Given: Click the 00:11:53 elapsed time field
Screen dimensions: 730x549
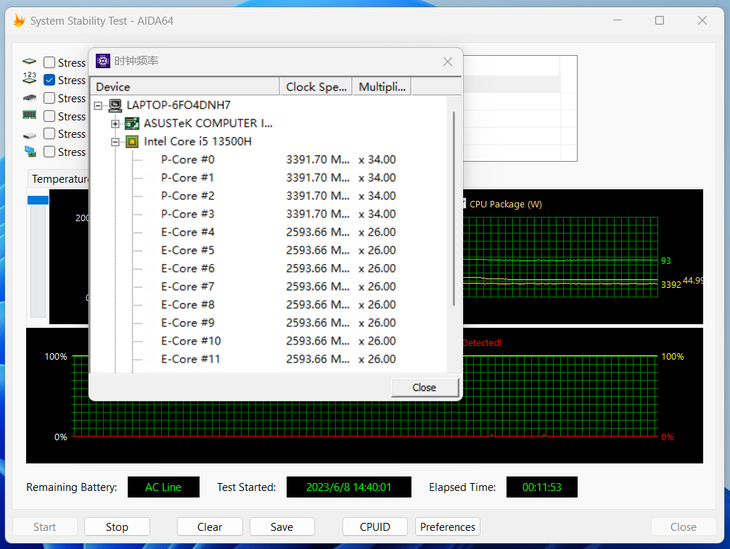Looking at the screenshot, I should [x=542, y=487].
